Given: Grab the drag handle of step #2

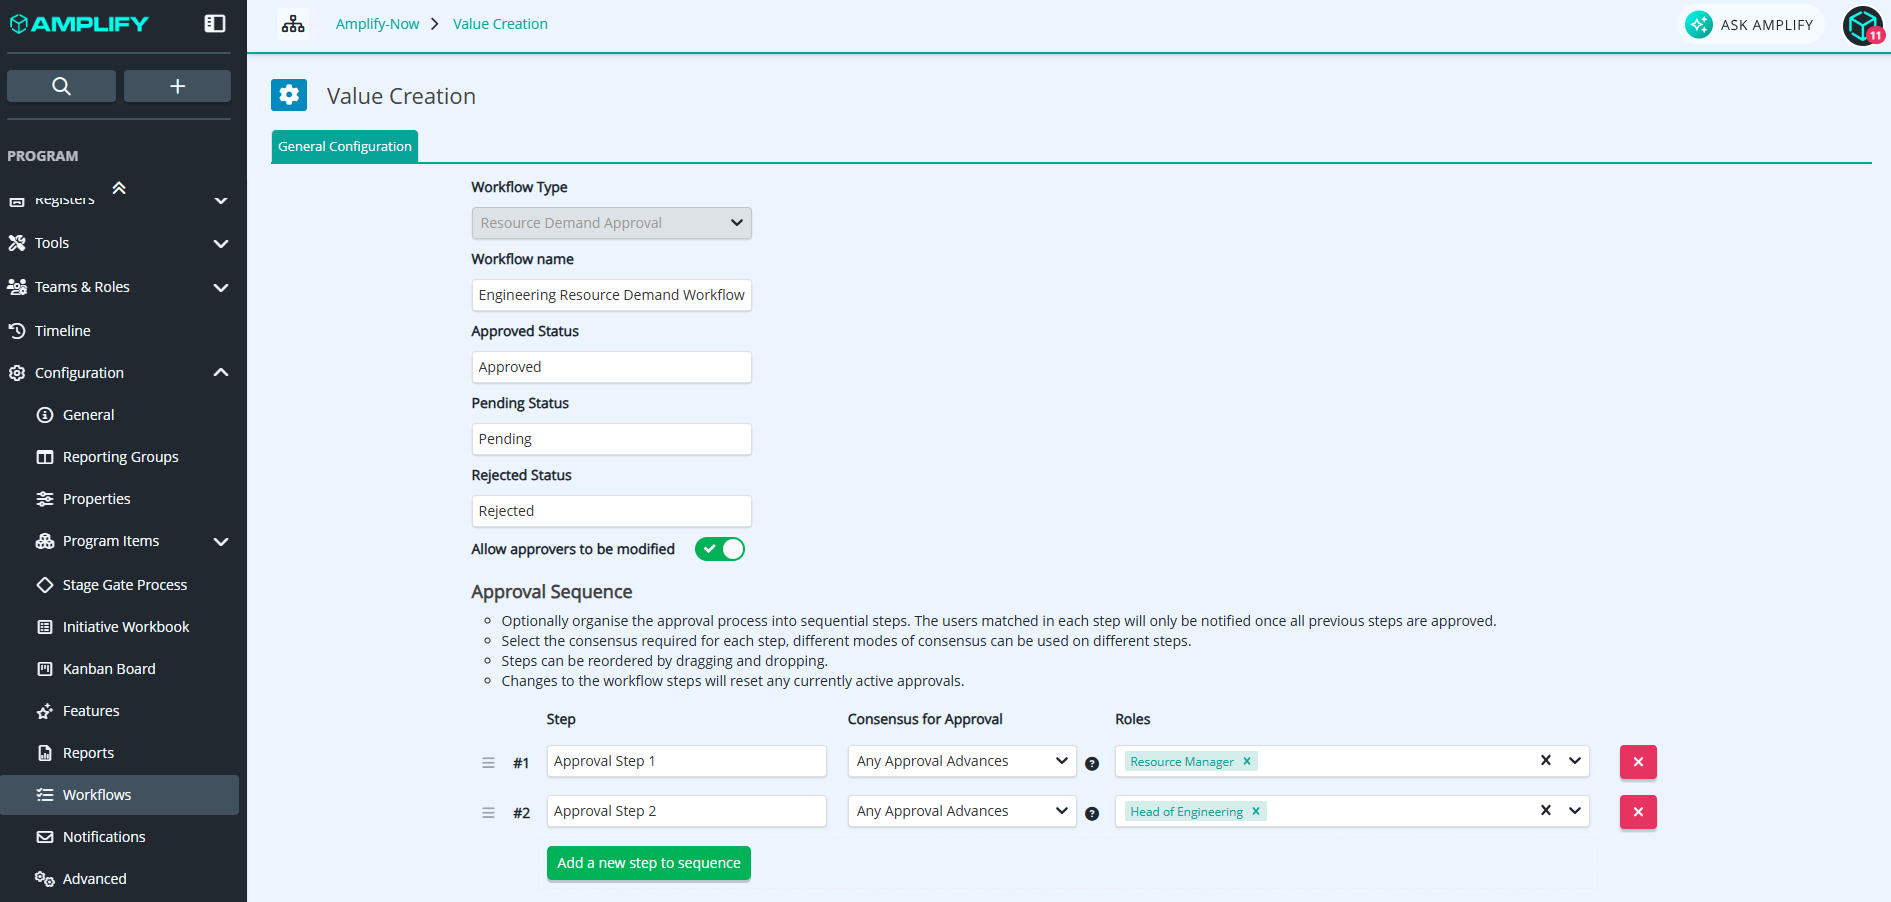Looking at the screenshot, I should (x=488, y=812).
